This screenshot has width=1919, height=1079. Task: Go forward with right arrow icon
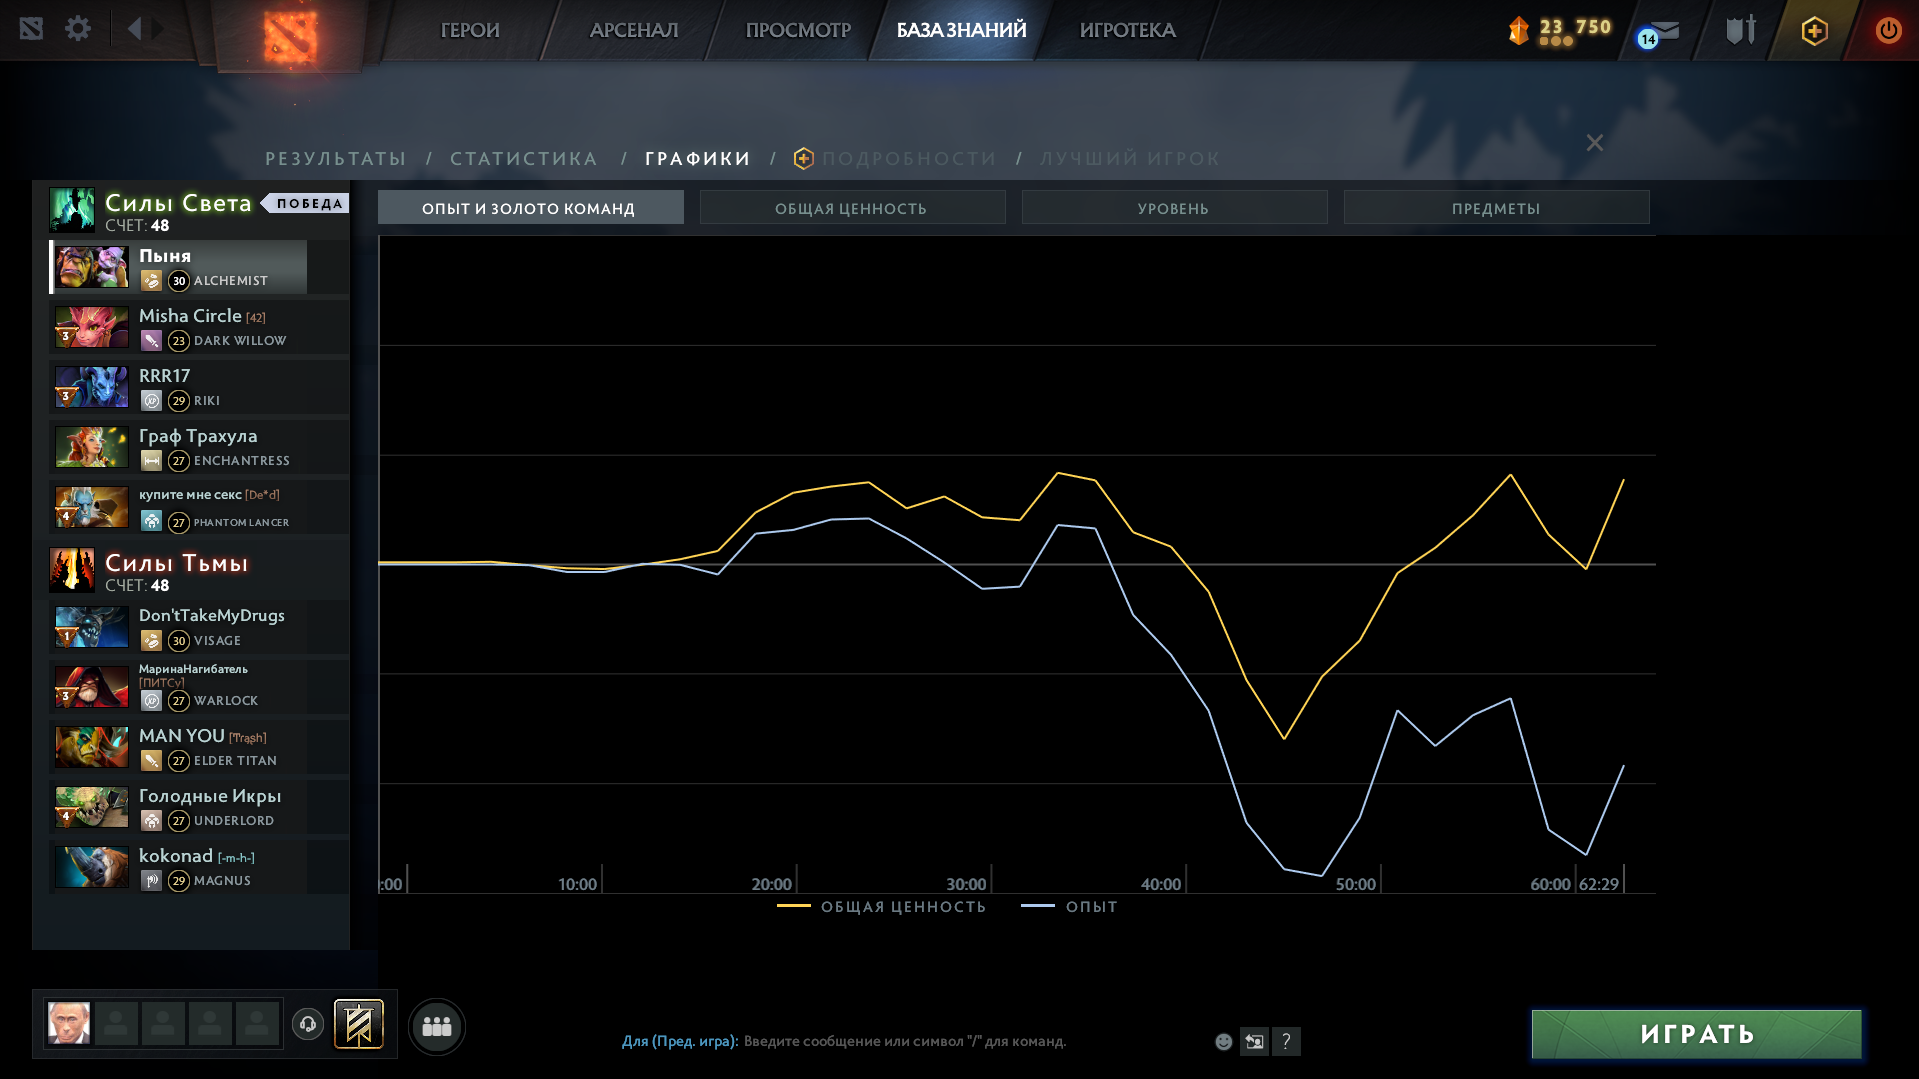158,29
